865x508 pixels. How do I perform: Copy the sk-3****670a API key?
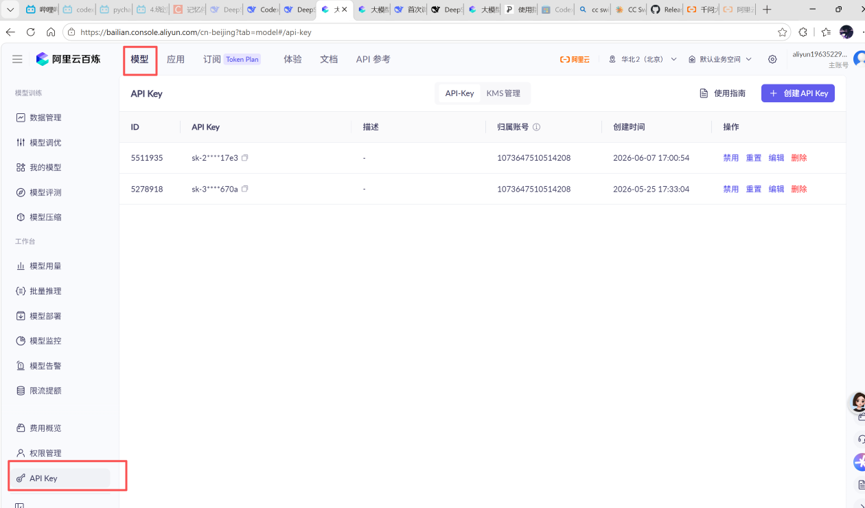tap(245, 189)
